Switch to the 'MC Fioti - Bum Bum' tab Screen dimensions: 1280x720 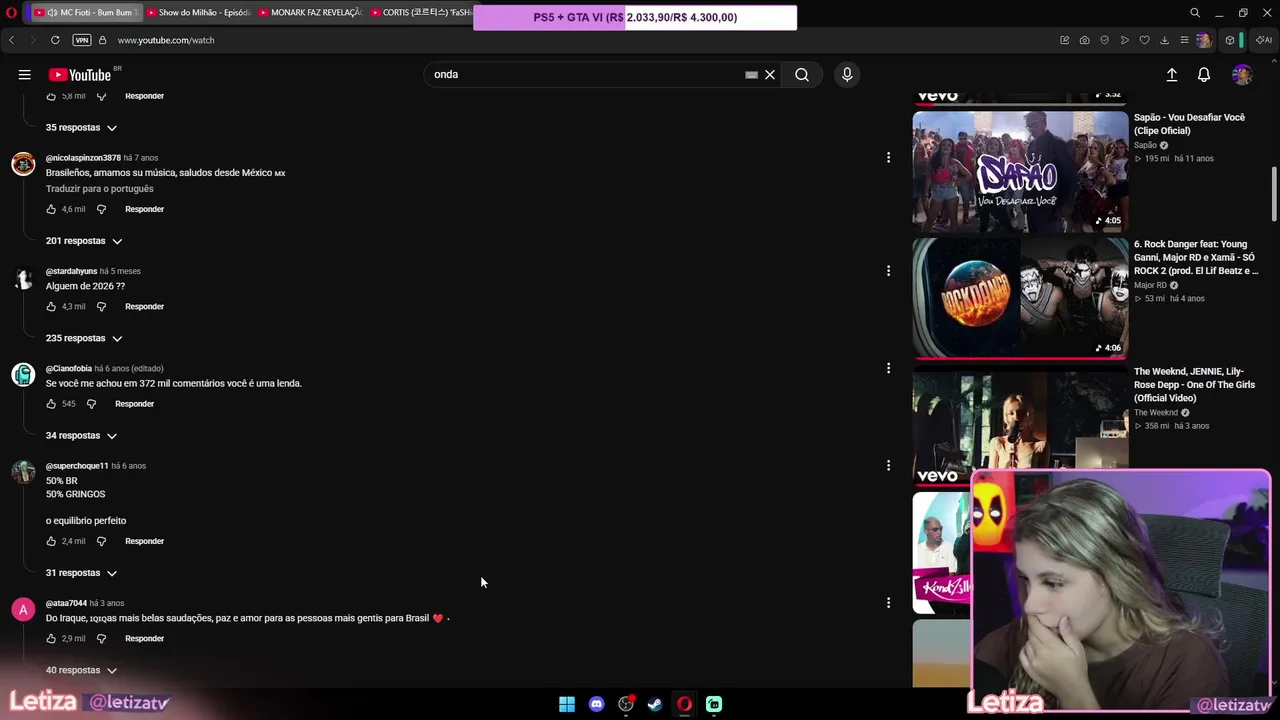[85, 13]
